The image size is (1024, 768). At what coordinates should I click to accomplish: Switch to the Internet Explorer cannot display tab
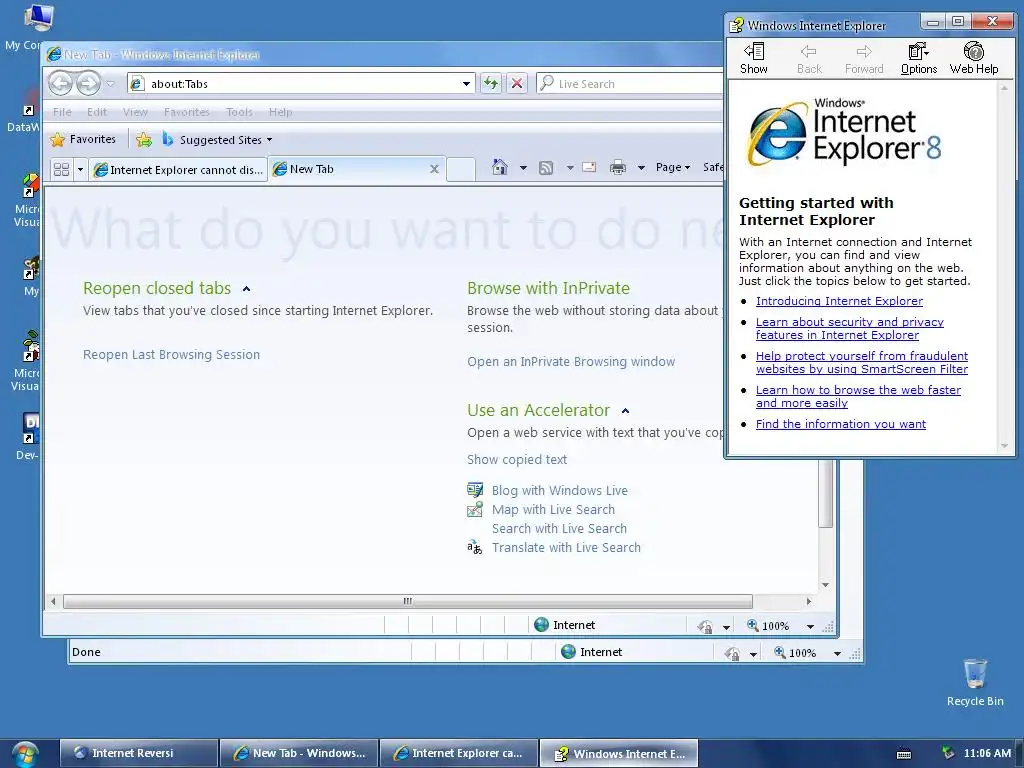point(178,170)
